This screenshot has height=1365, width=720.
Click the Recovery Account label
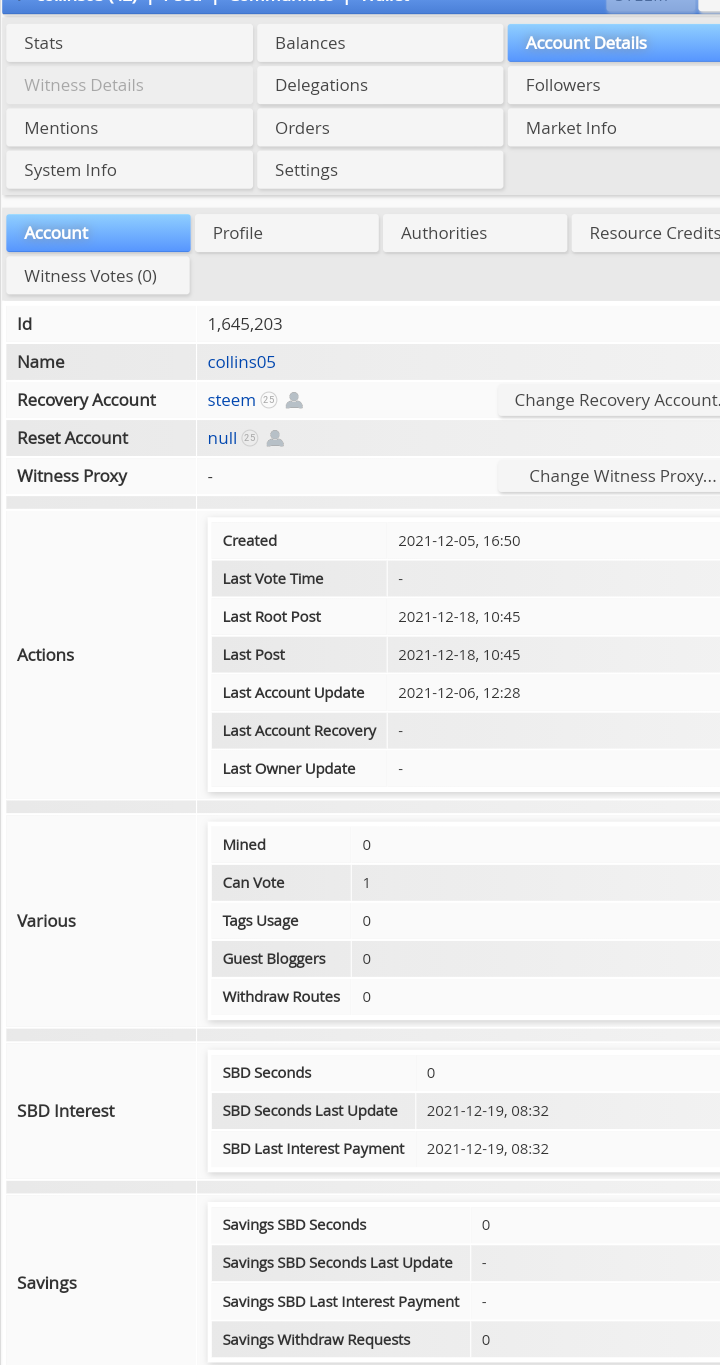[x=87, y=400]
